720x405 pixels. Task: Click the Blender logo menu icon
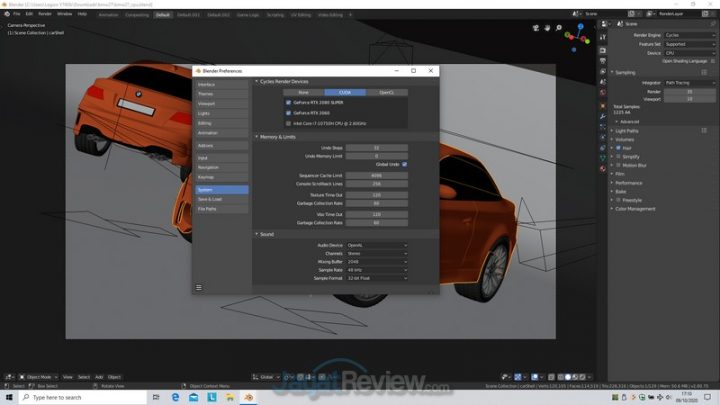coord(7,14)
